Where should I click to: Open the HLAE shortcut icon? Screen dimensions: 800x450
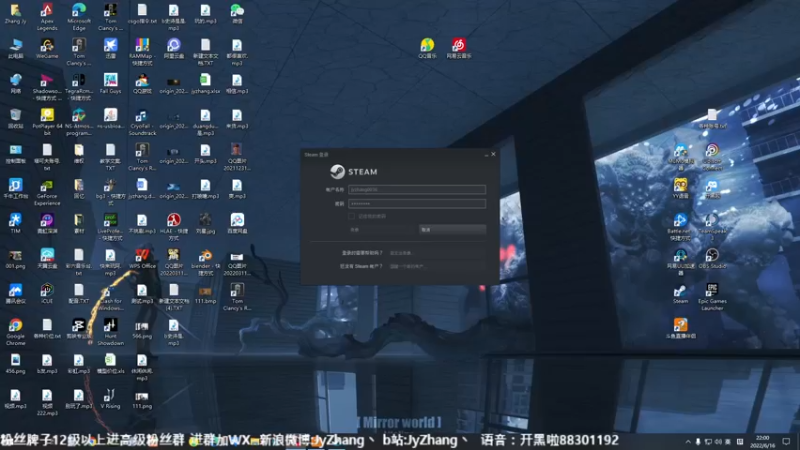point(173,227)
